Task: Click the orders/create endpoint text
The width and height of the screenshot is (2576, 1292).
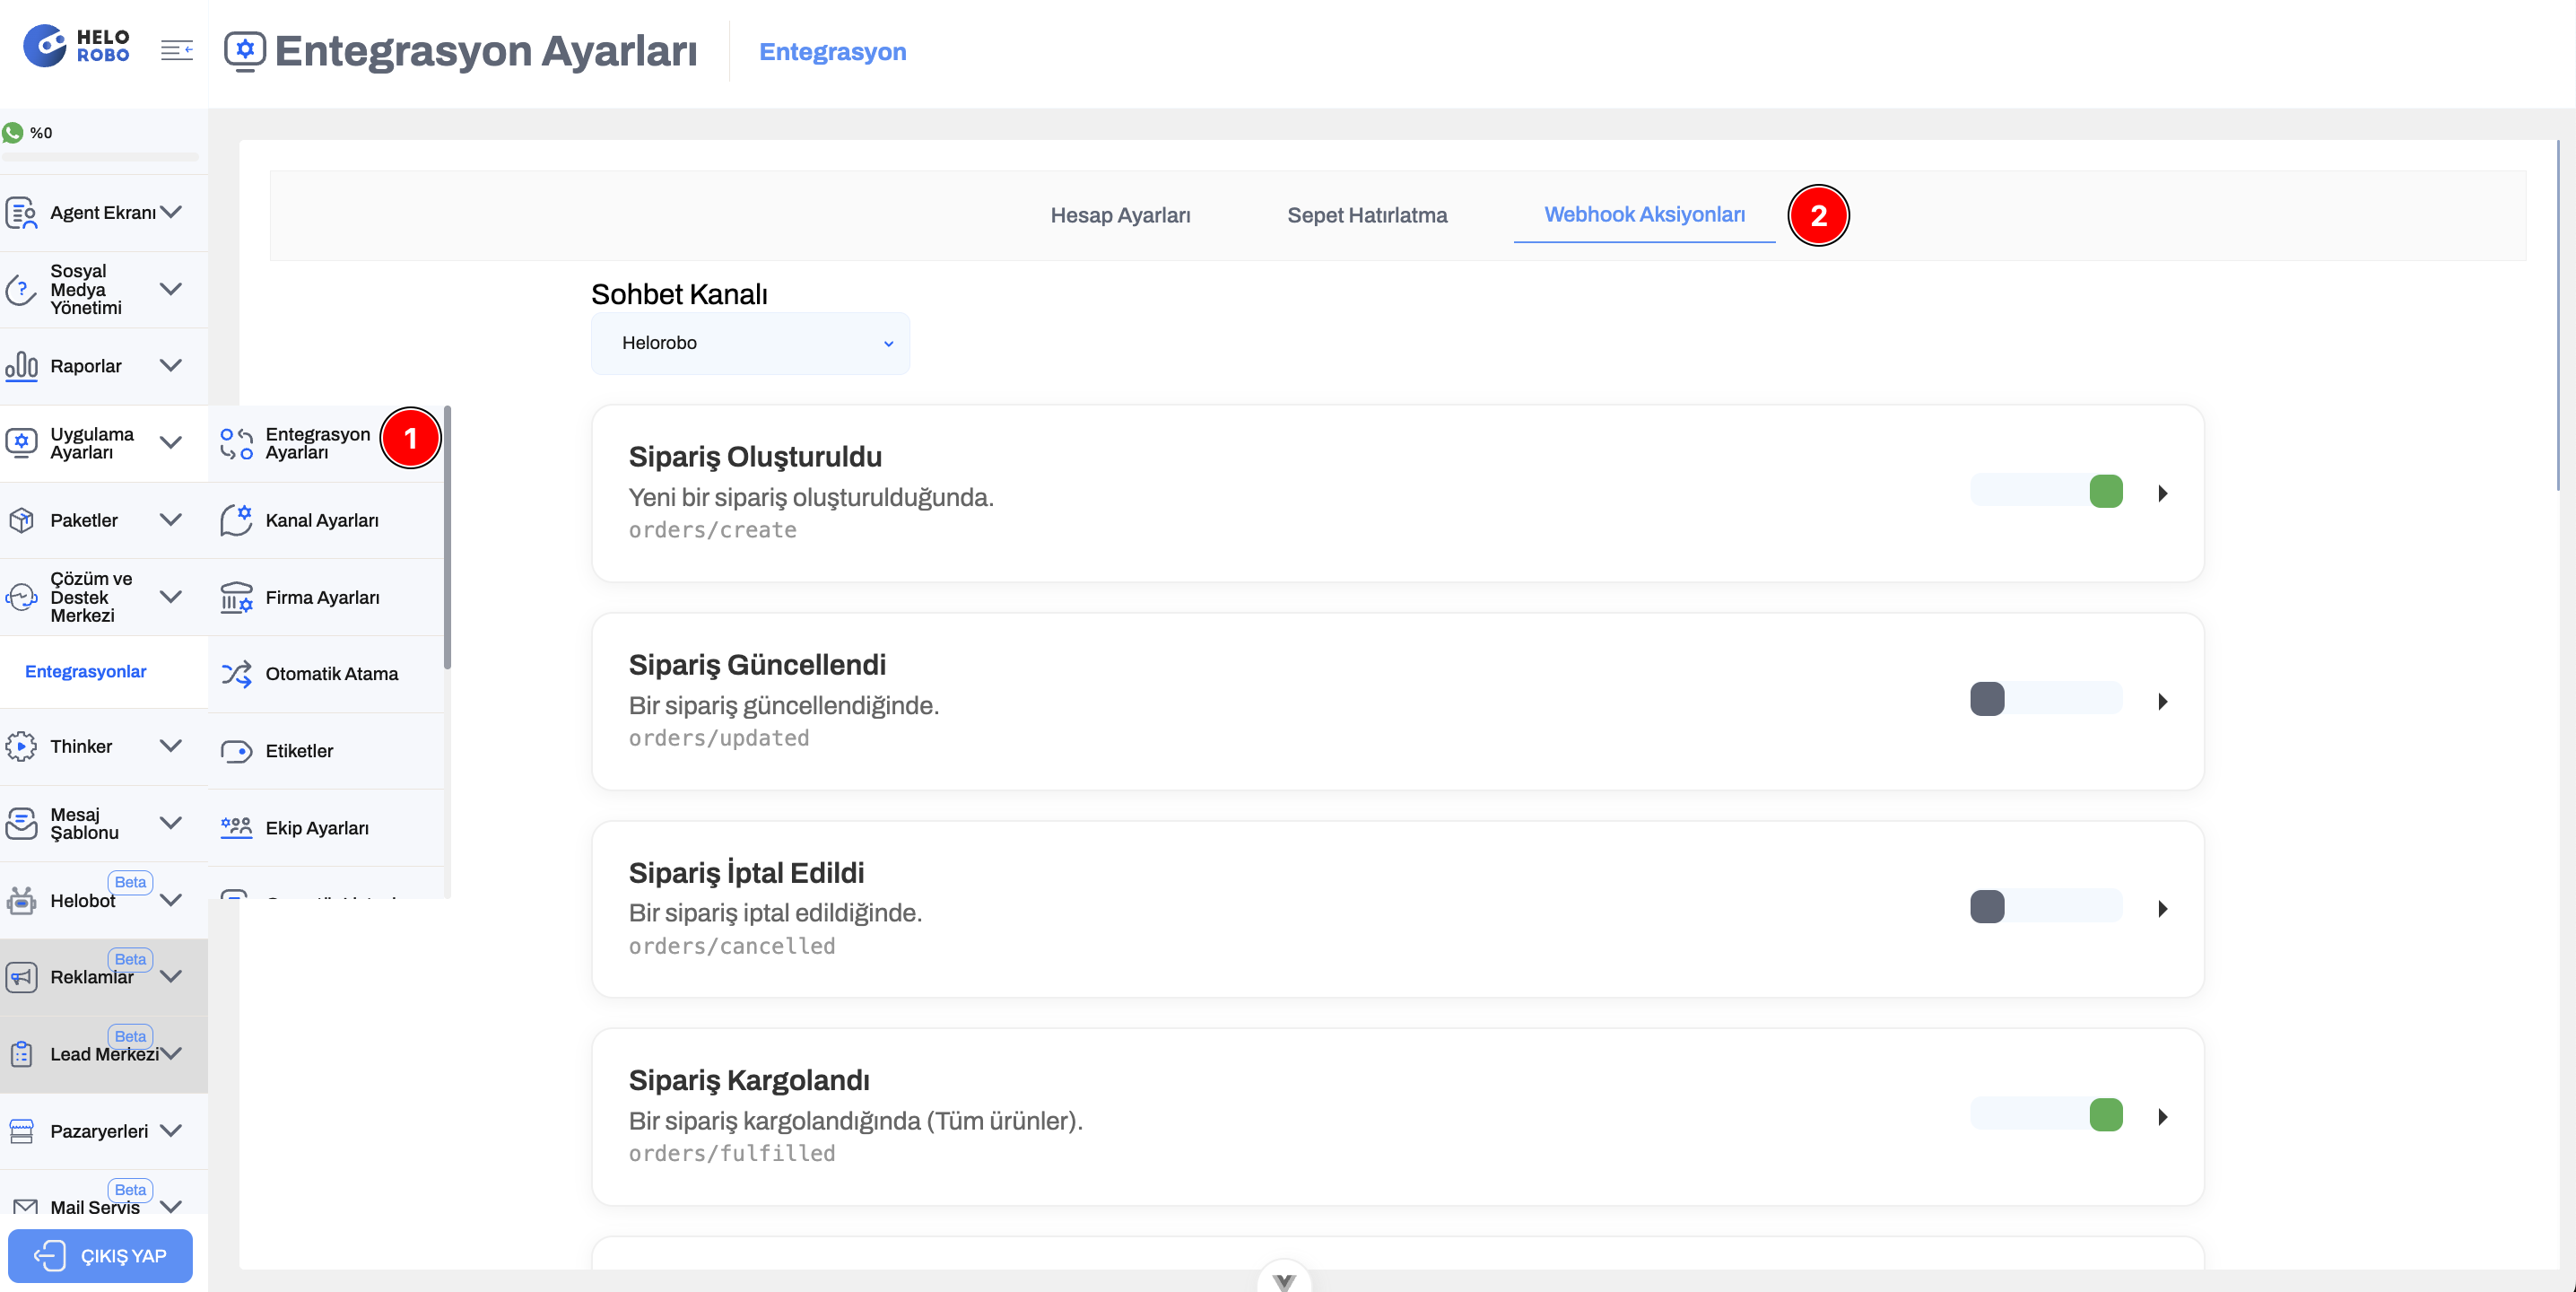Action: click(x=712, y=530)
